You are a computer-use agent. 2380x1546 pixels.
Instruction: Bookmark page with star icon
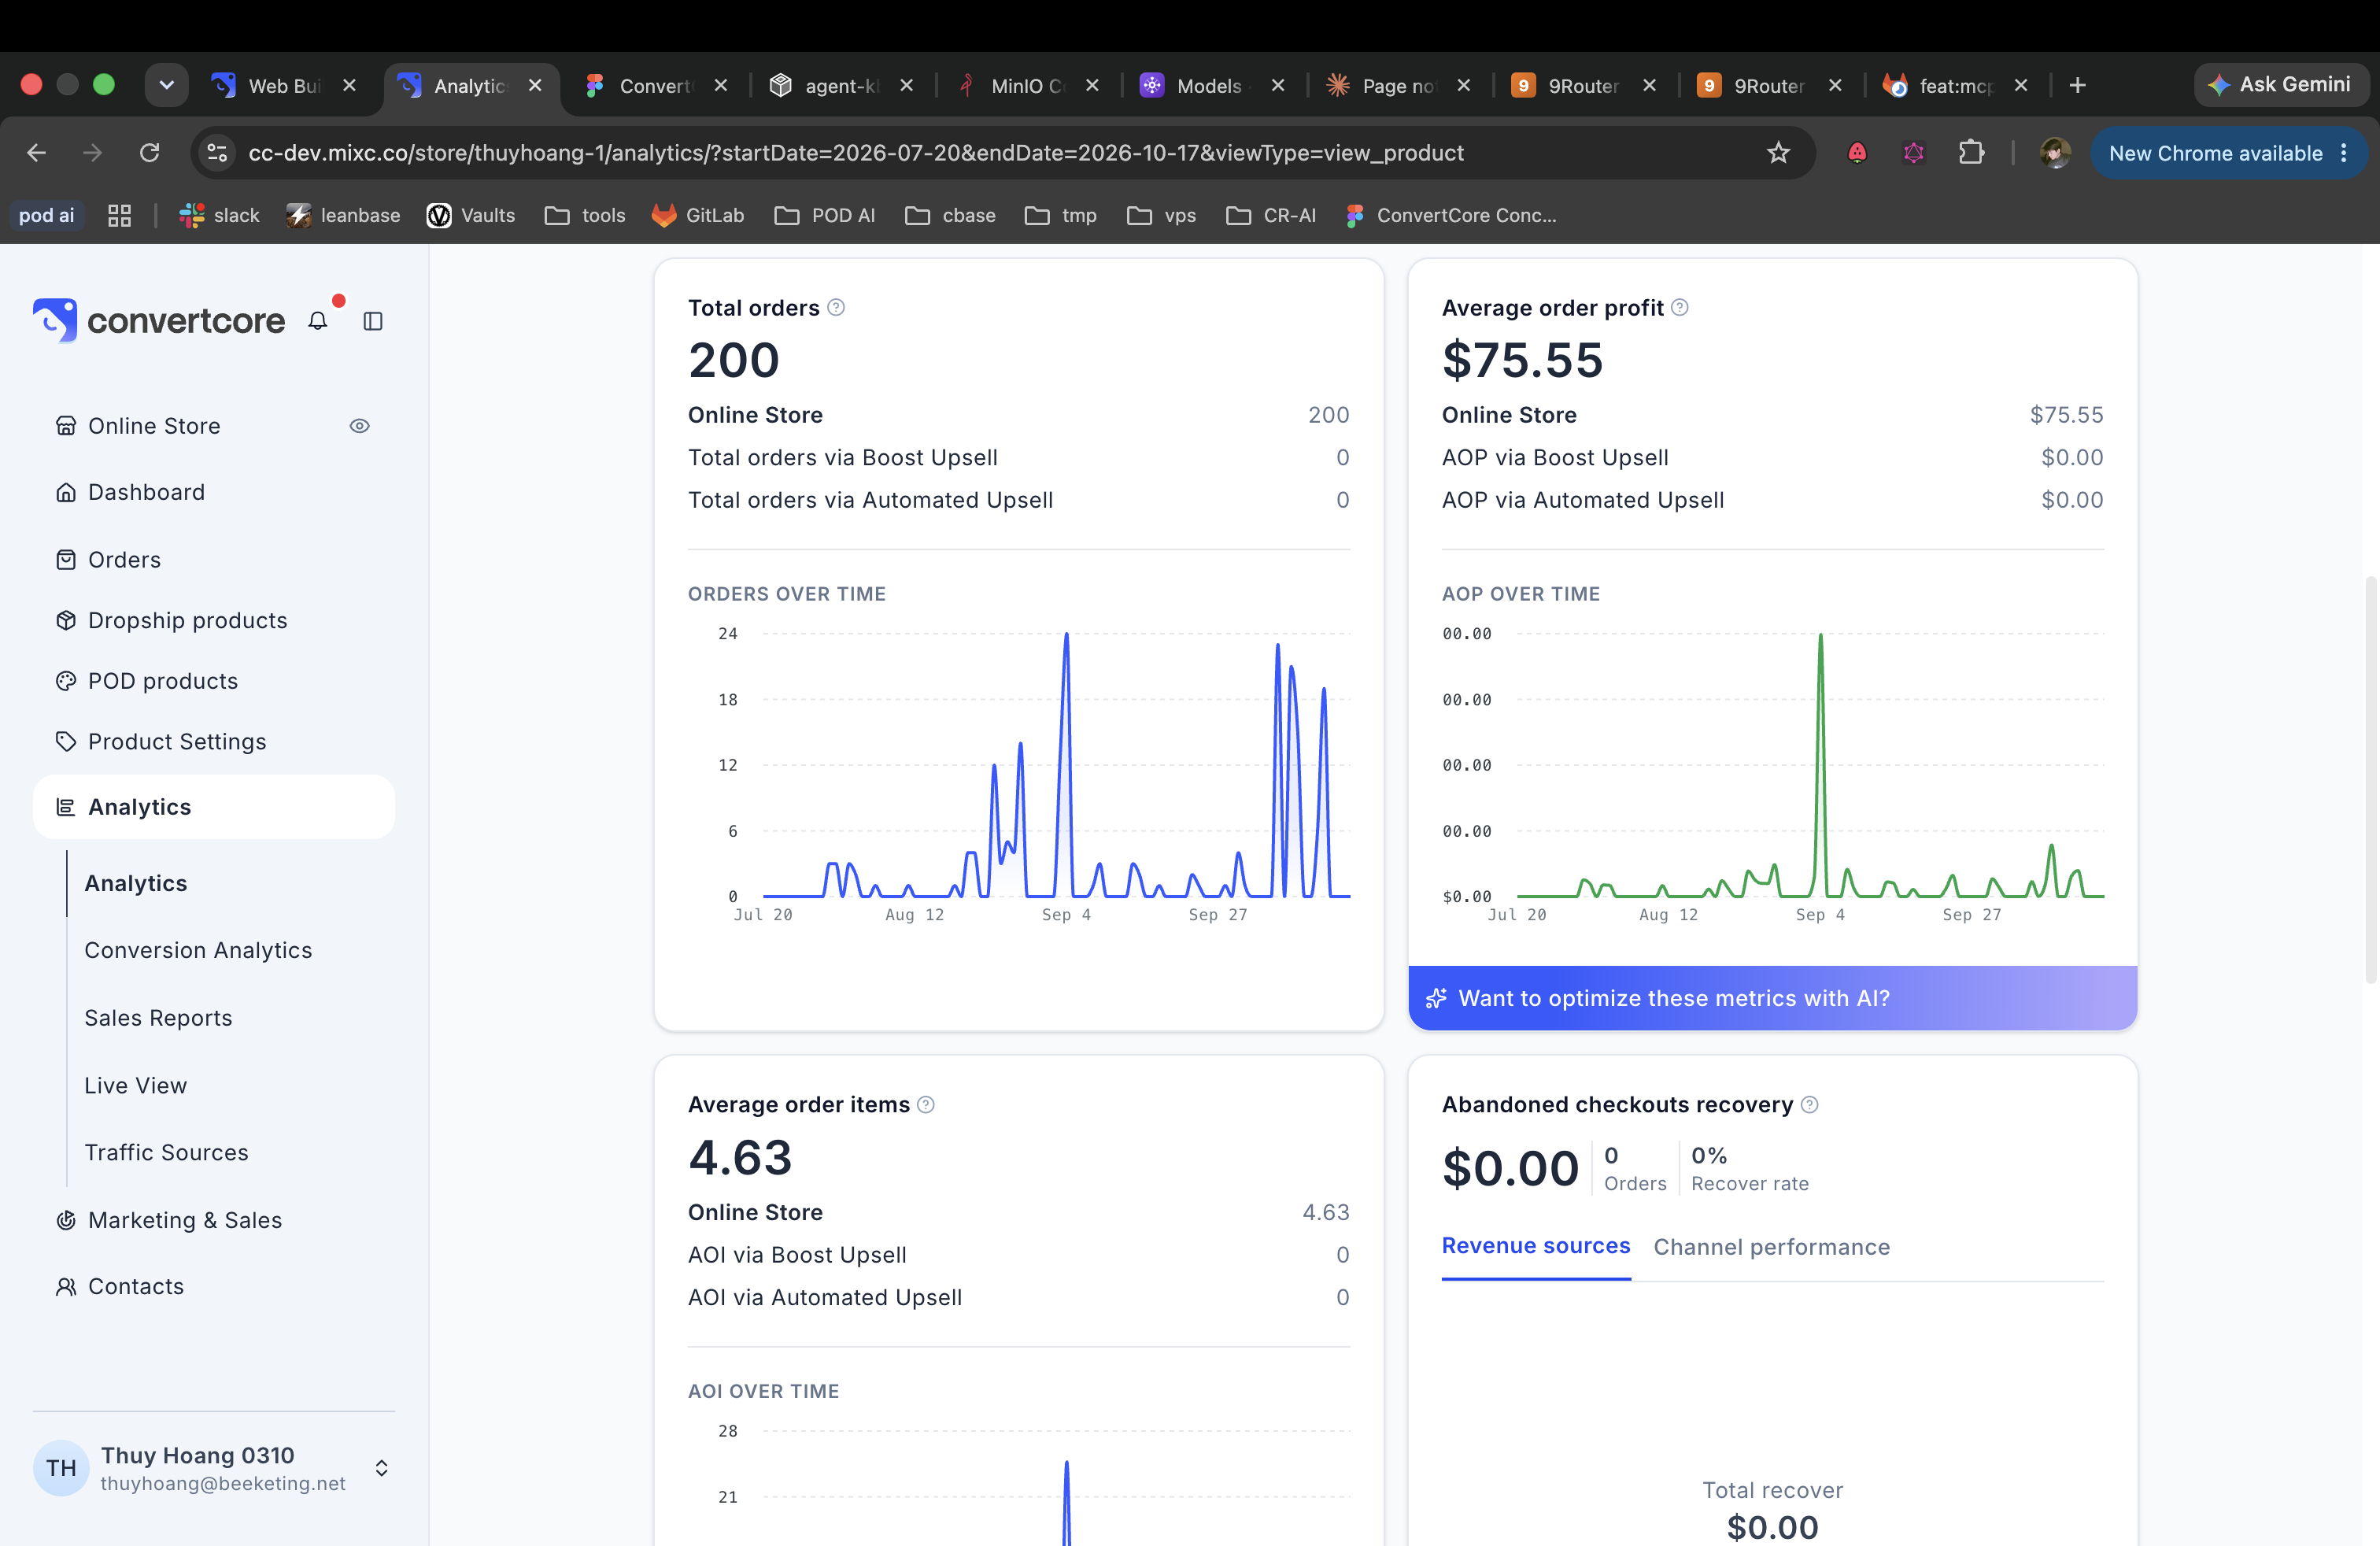click(1778, 153)
